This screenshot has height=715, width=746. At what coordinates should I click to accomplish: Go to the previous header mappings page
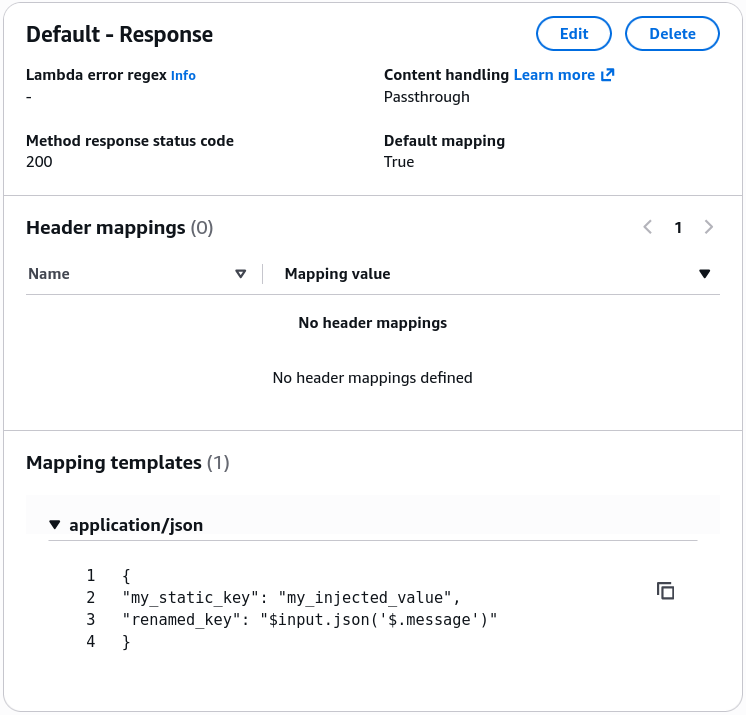(x=648, y=227)
